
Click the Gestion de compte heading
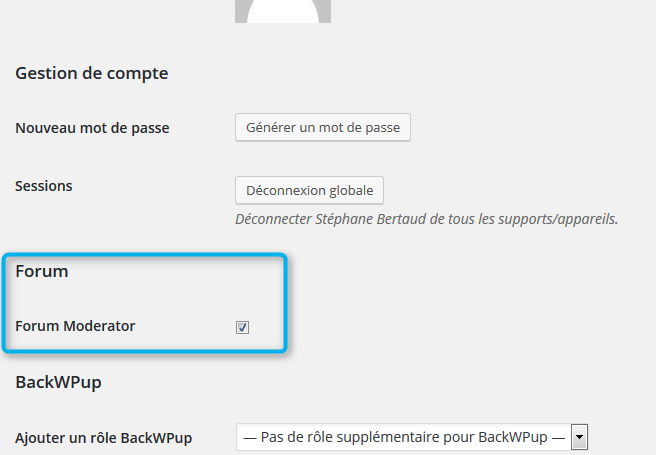coord(92,74)
